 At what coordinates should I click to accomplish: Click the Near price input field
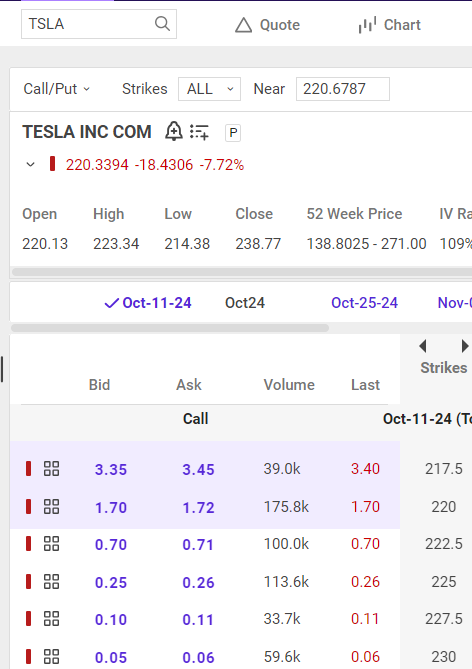tap(343, 89)
